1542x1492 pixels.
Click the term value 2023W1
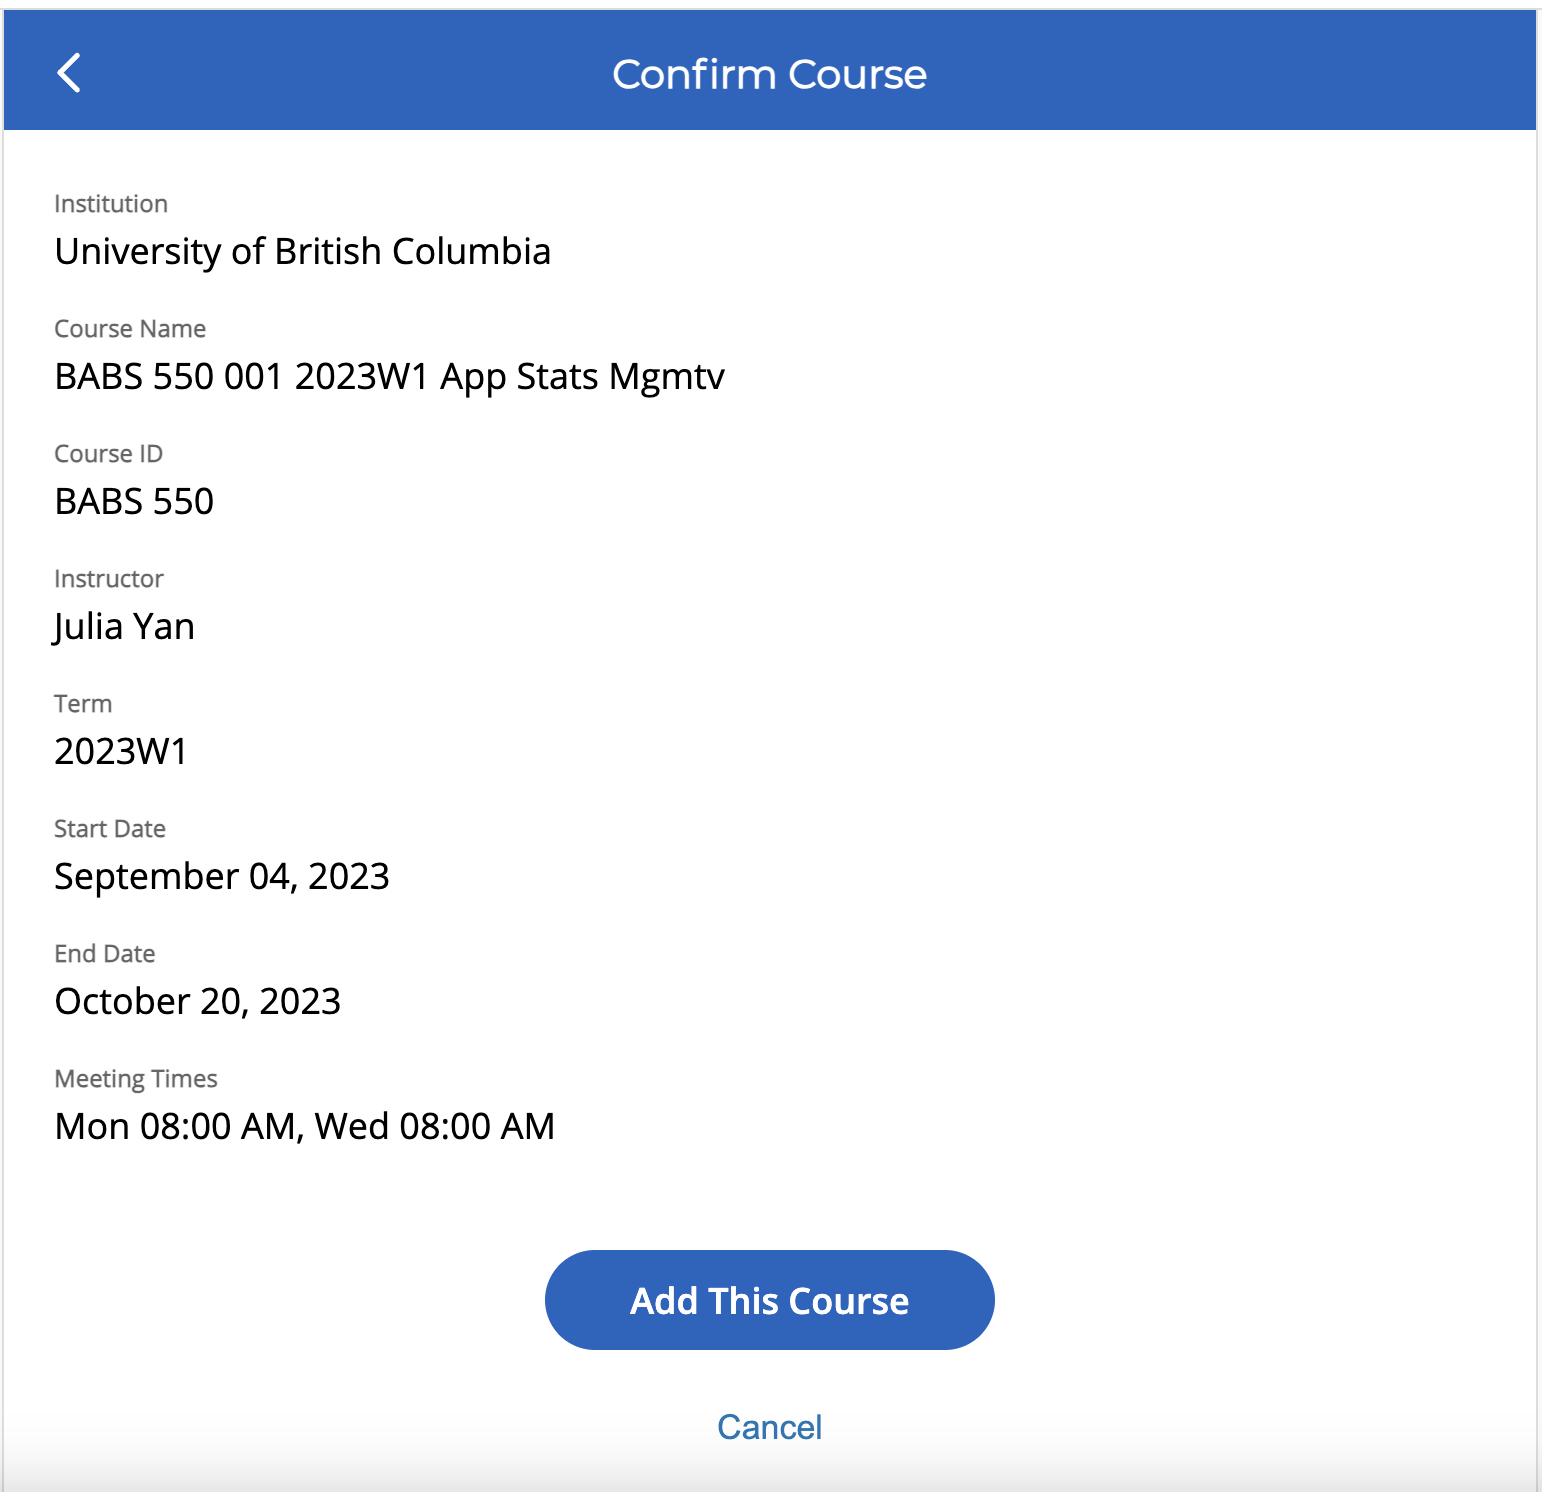(121, 751)
